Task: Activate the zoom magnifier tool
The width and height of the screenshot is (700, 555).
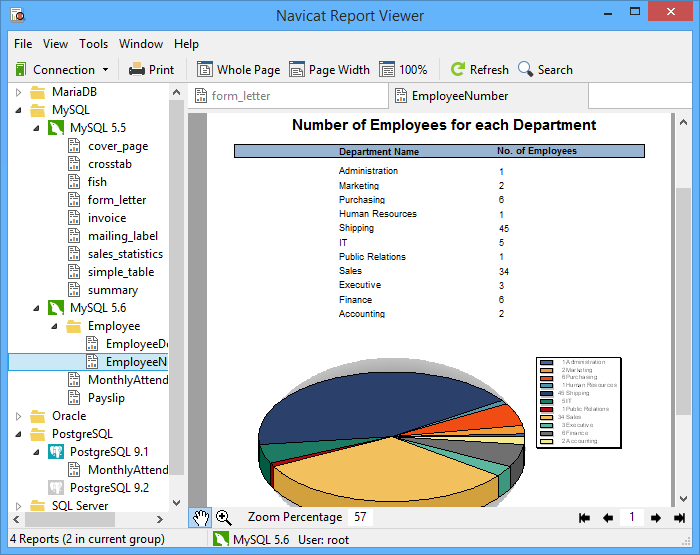Action: coord(224,518)
